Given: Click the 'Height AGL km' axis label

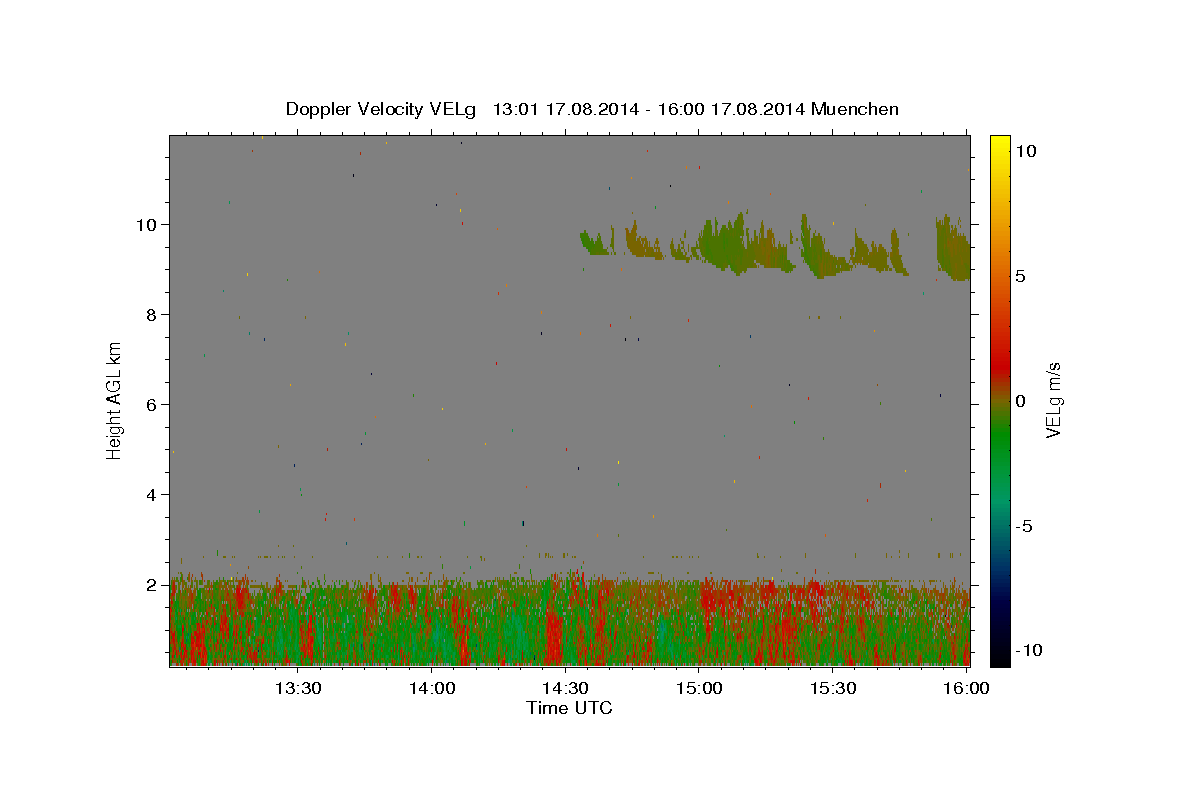Looking at the screenshot, I should [115, 400].
